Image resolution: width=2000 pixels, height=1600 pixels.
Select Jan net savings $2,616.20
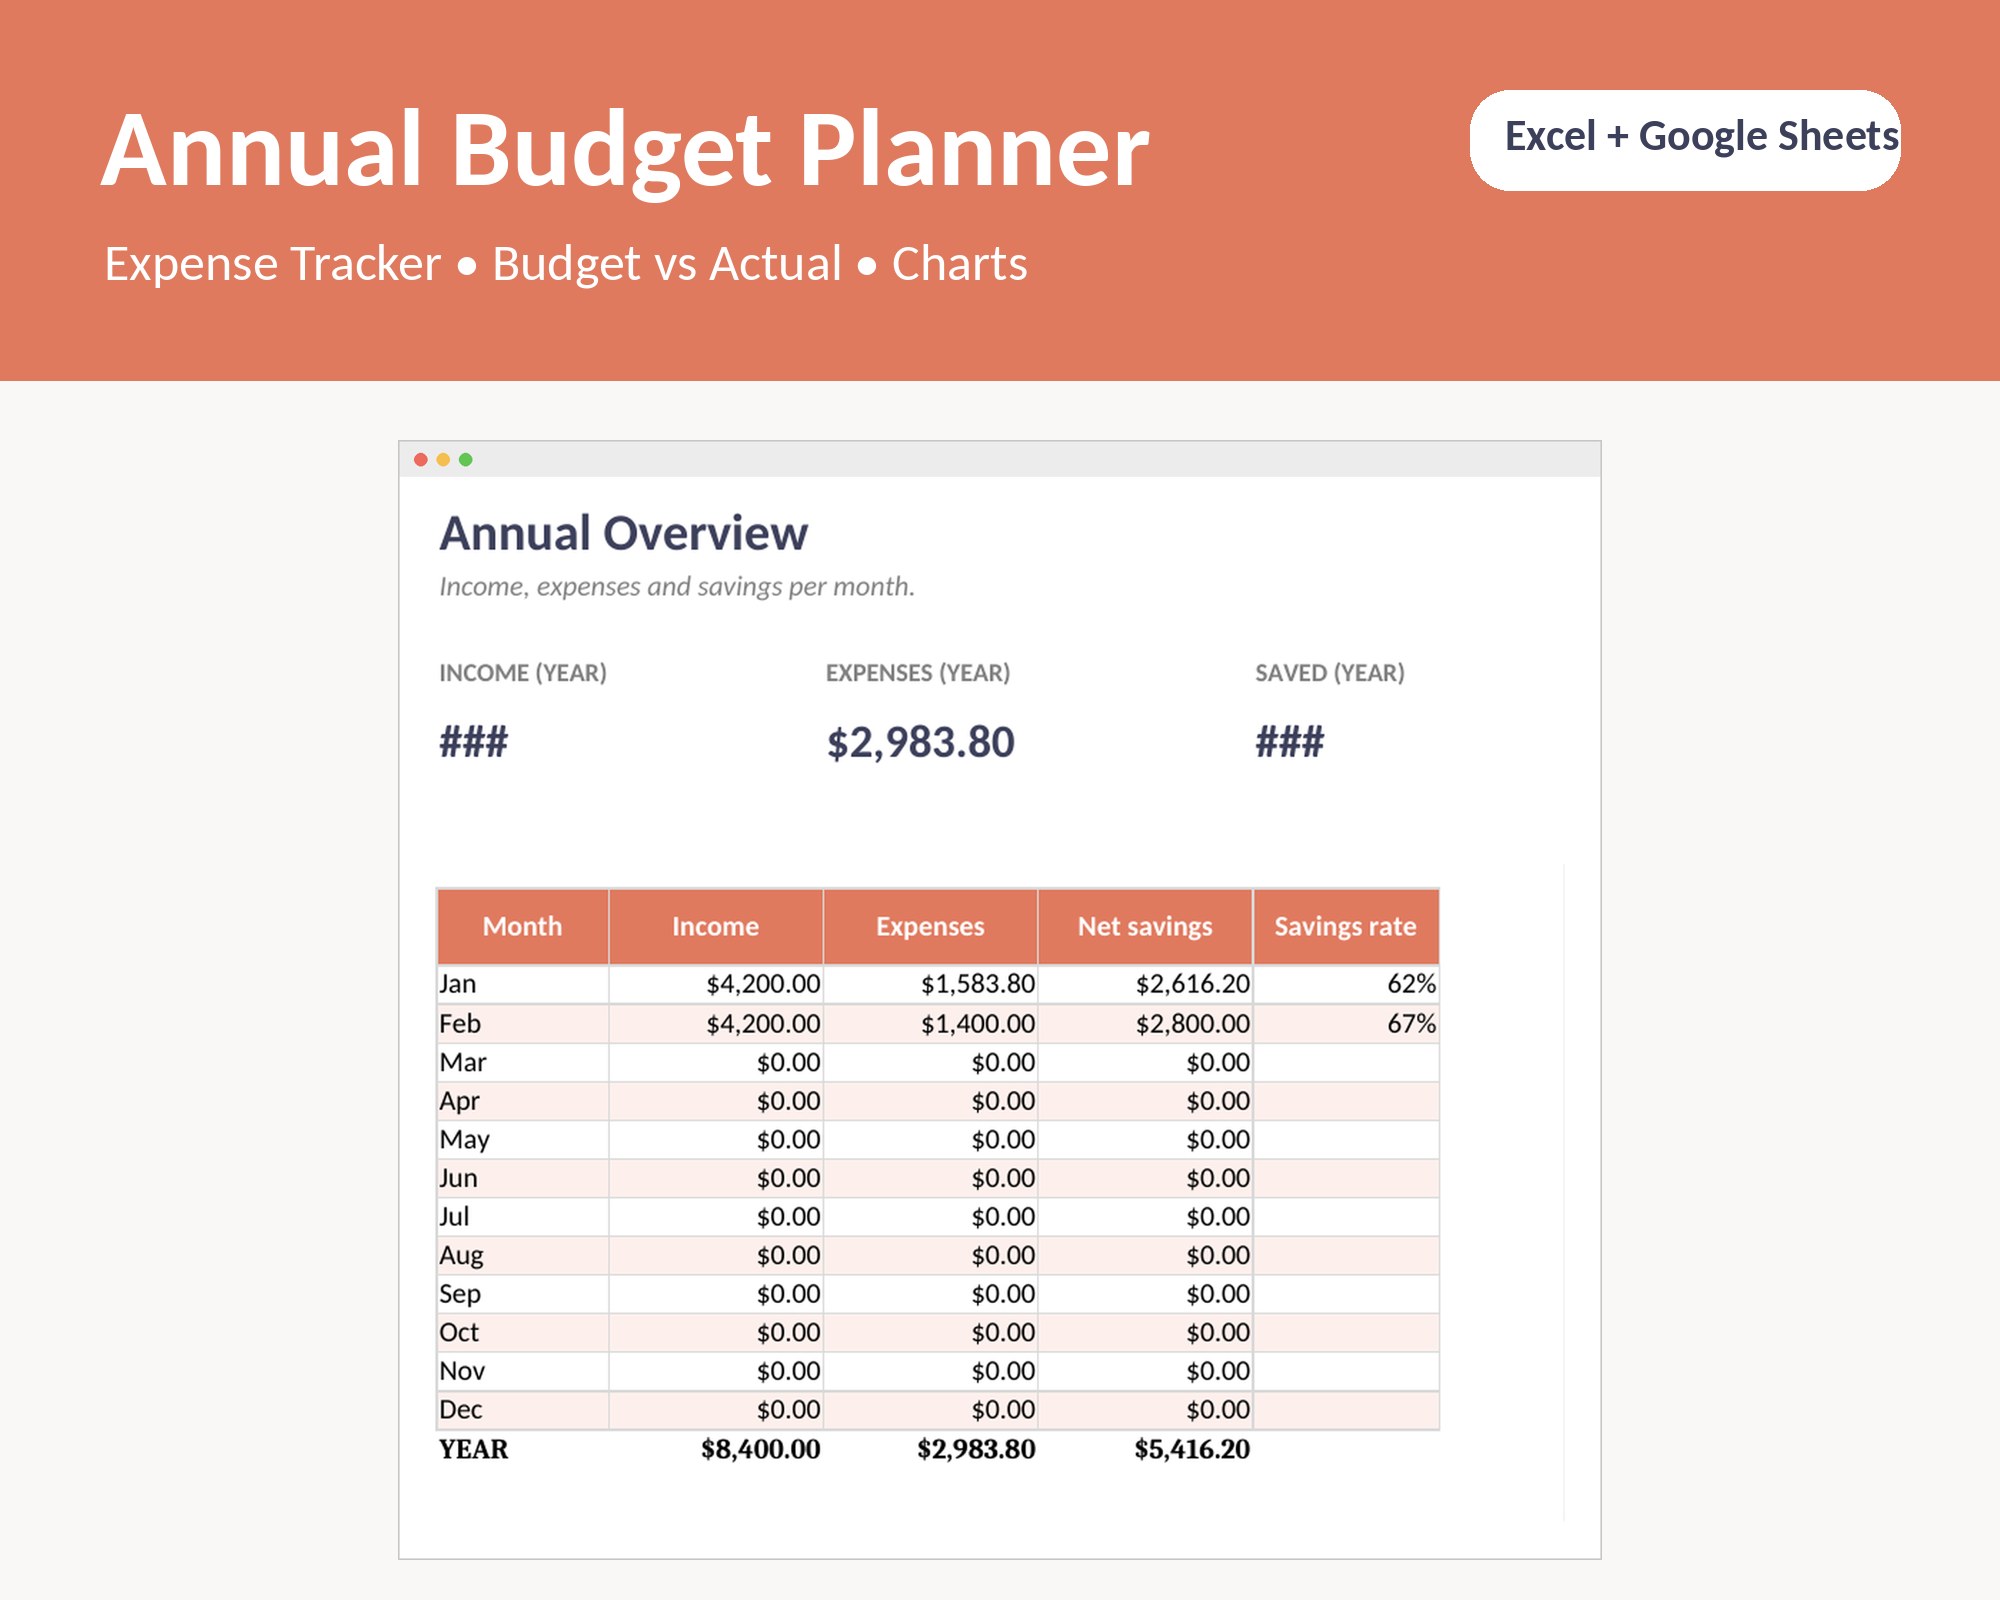(x=1146, y=984)
